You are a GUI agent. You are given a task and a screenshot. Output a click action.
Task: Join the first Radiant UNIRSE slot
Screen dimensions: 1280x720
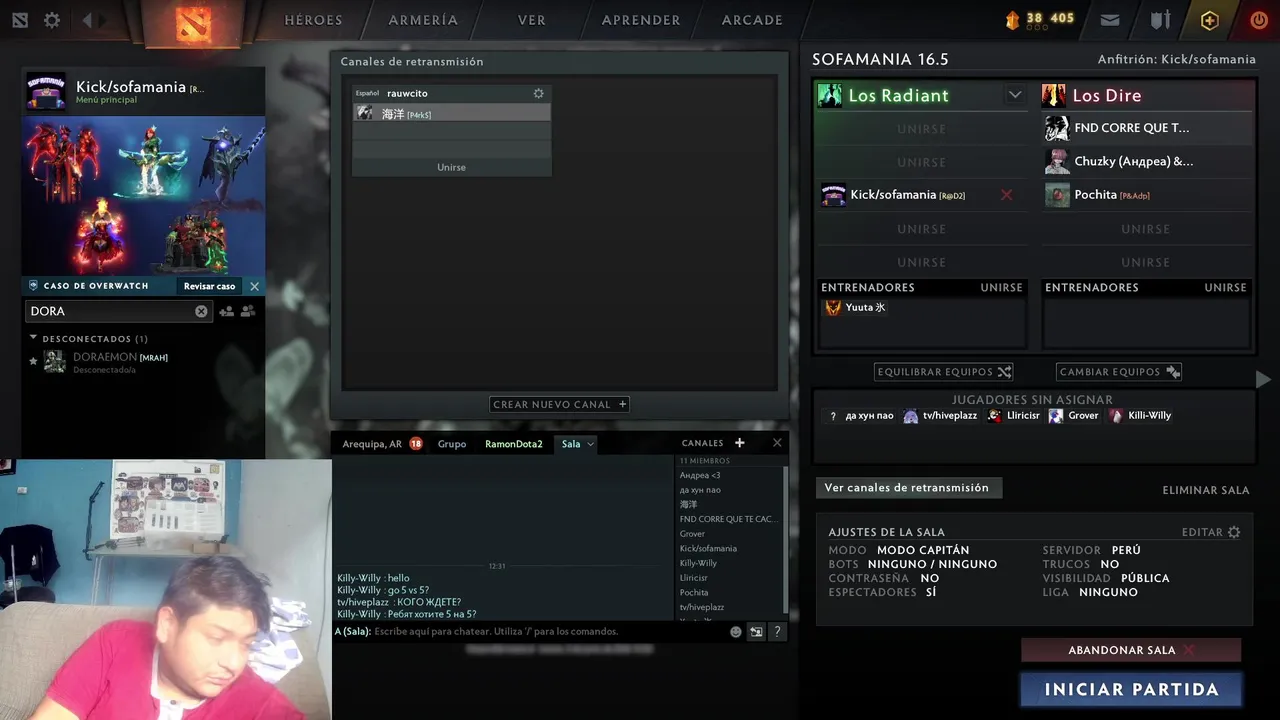921,129
